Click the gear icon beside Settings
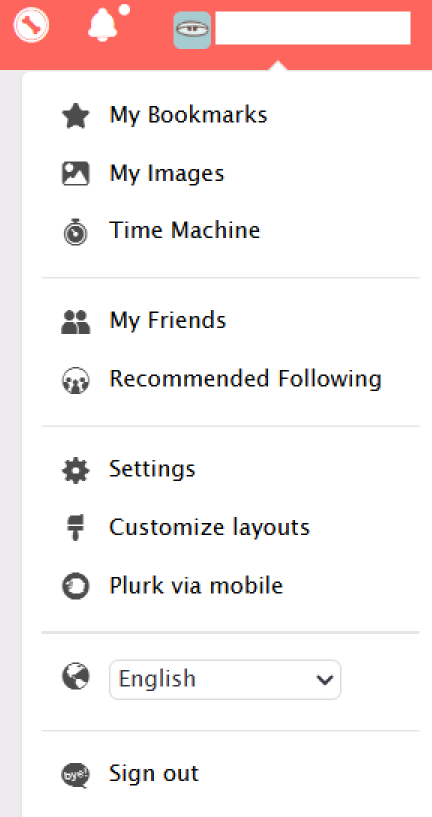The image size is (432, 817). (76, 471)
